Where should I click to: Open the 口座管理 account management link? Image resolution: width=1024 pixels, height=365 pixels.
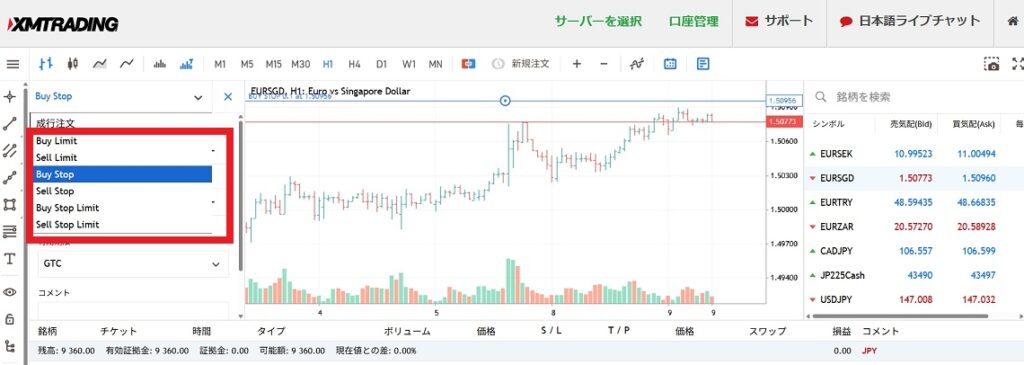(694, 21)
